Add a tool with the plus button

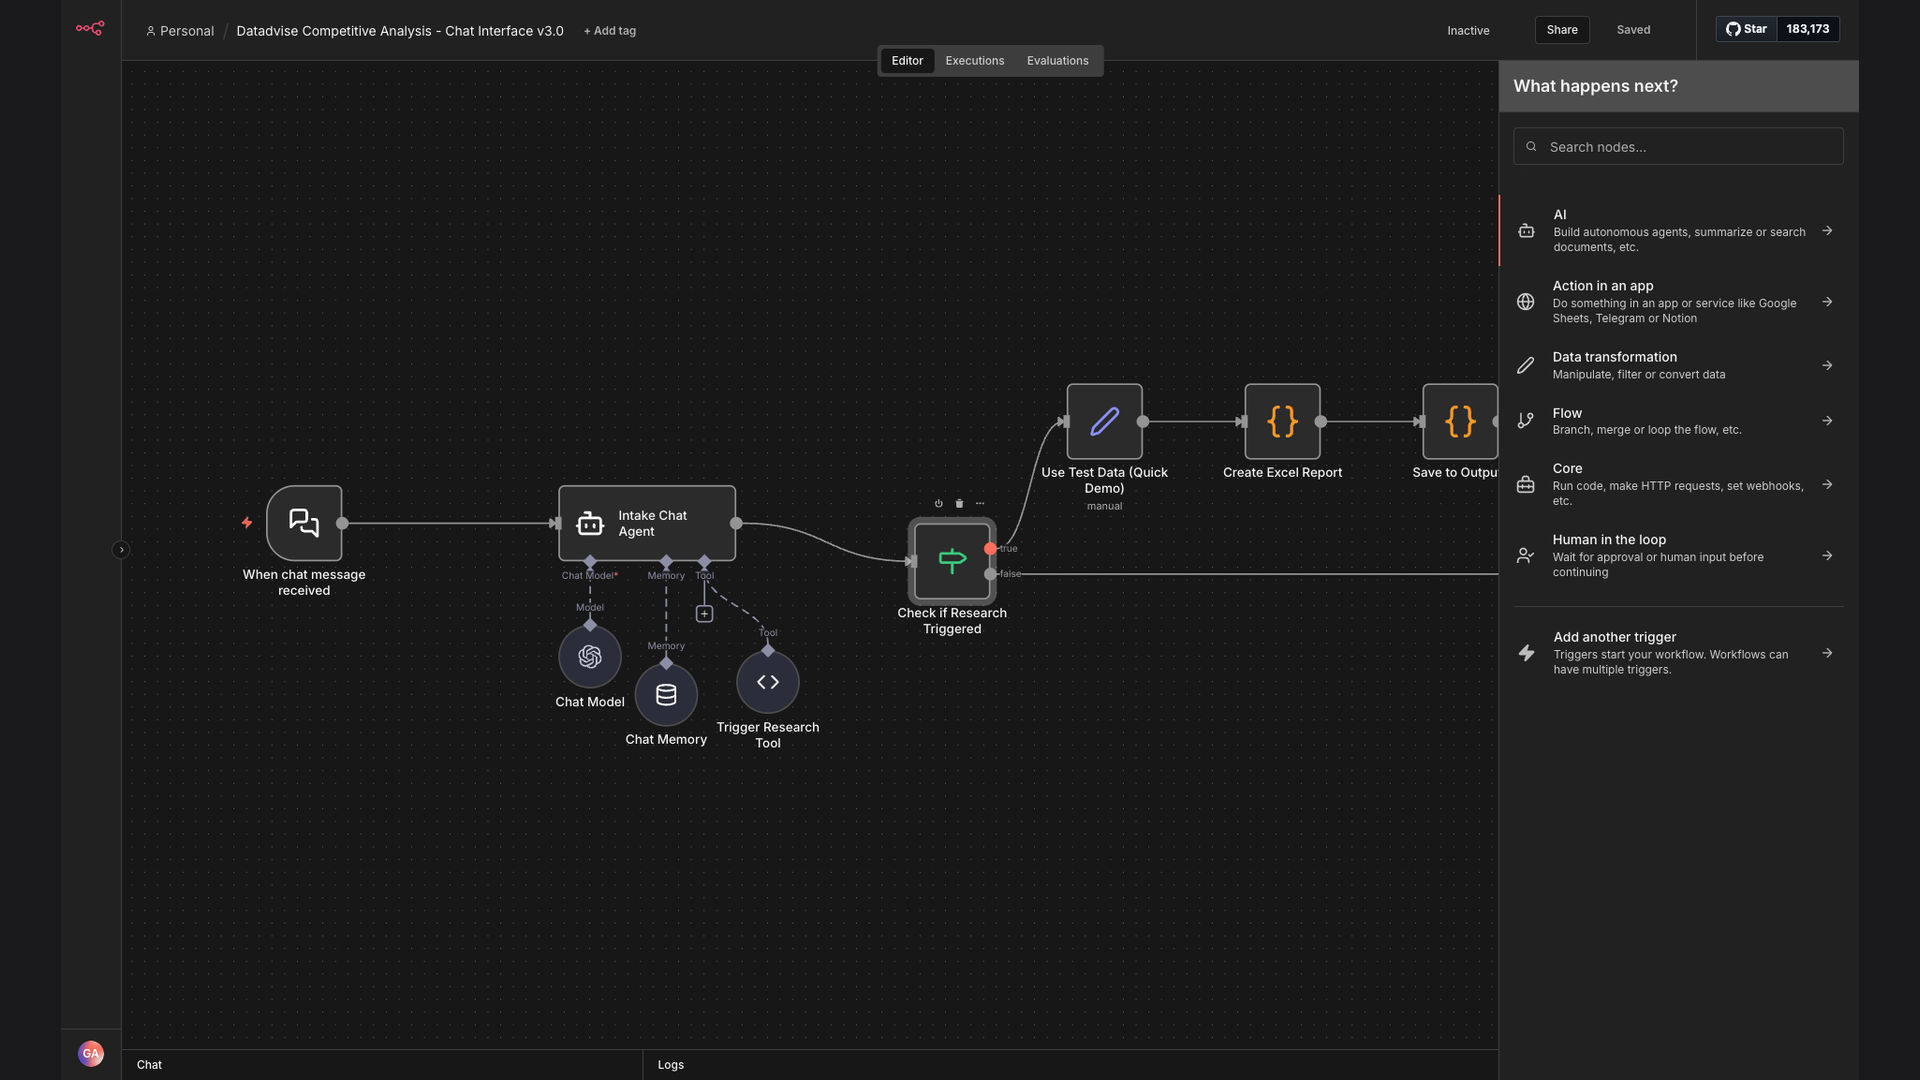point(704,614)
